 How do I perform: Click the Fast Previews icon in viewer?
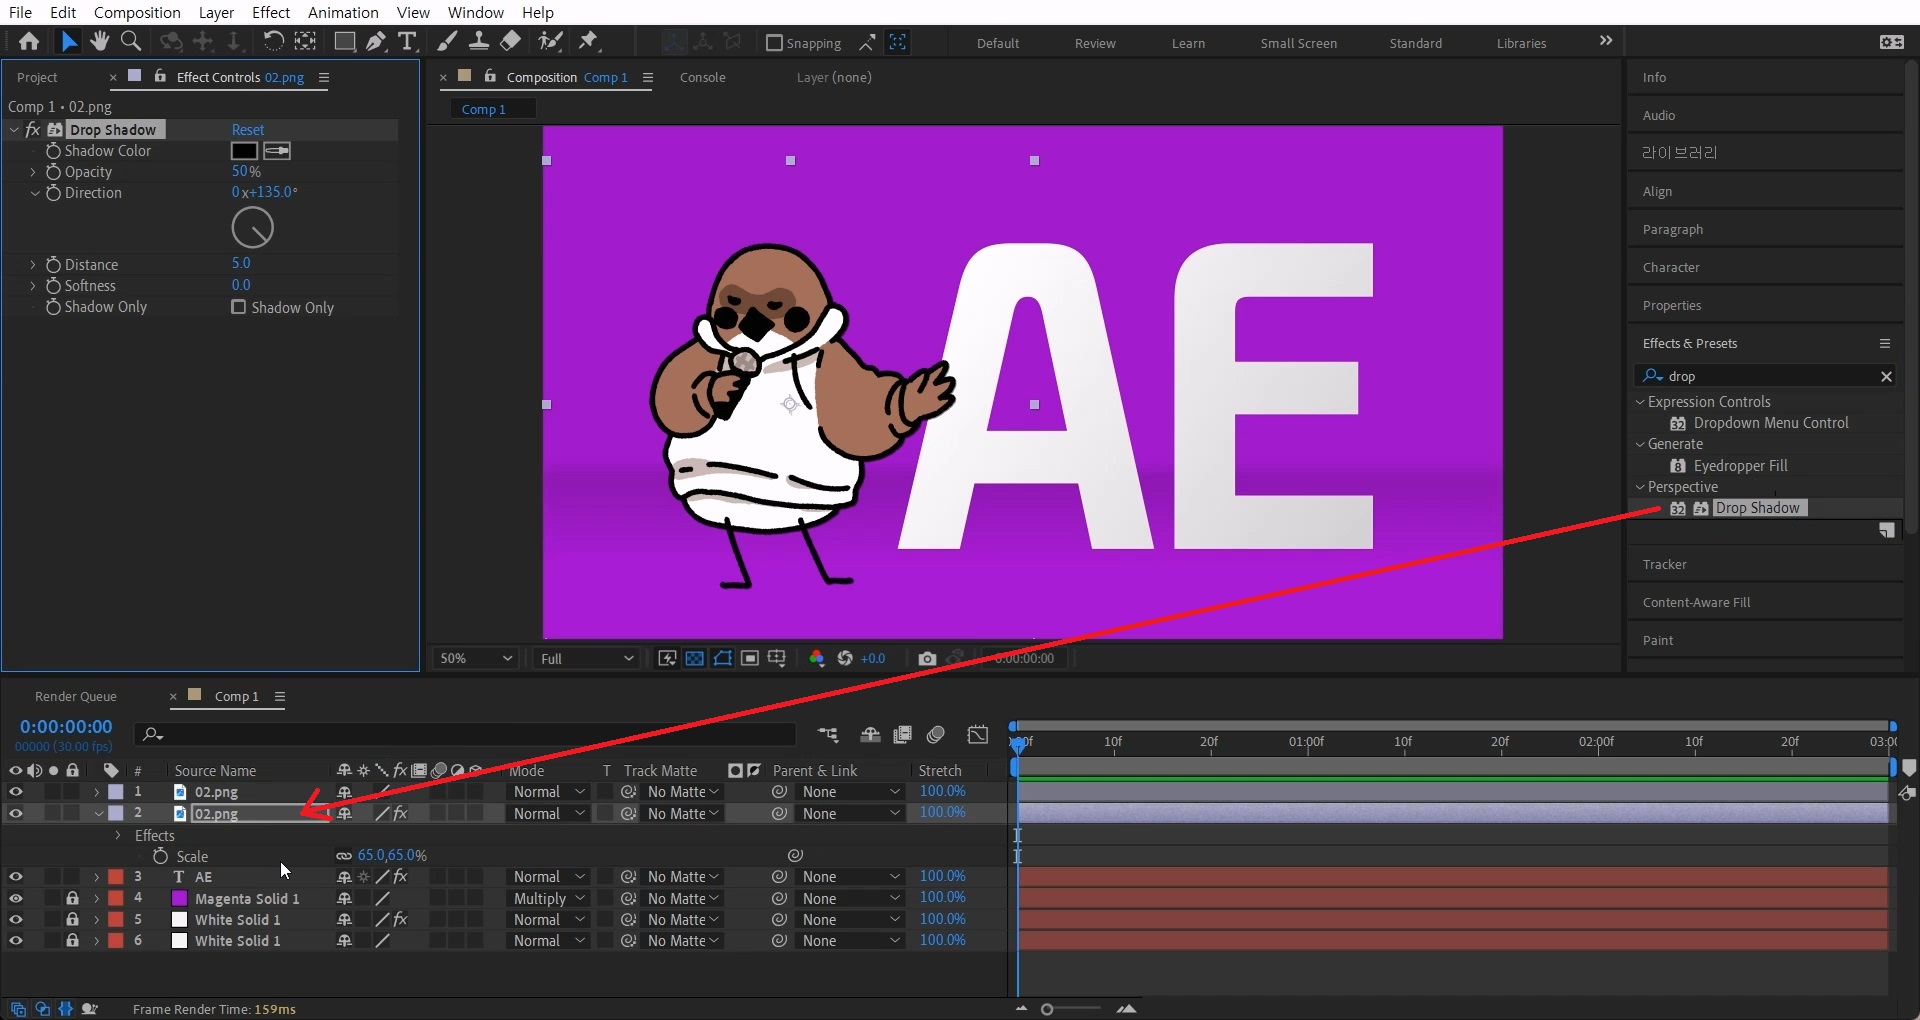(667, 658)
